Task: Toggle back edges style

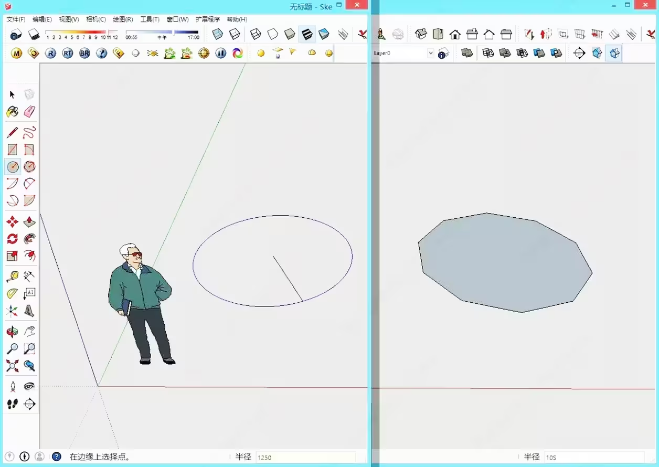Action: click(235, 34)
